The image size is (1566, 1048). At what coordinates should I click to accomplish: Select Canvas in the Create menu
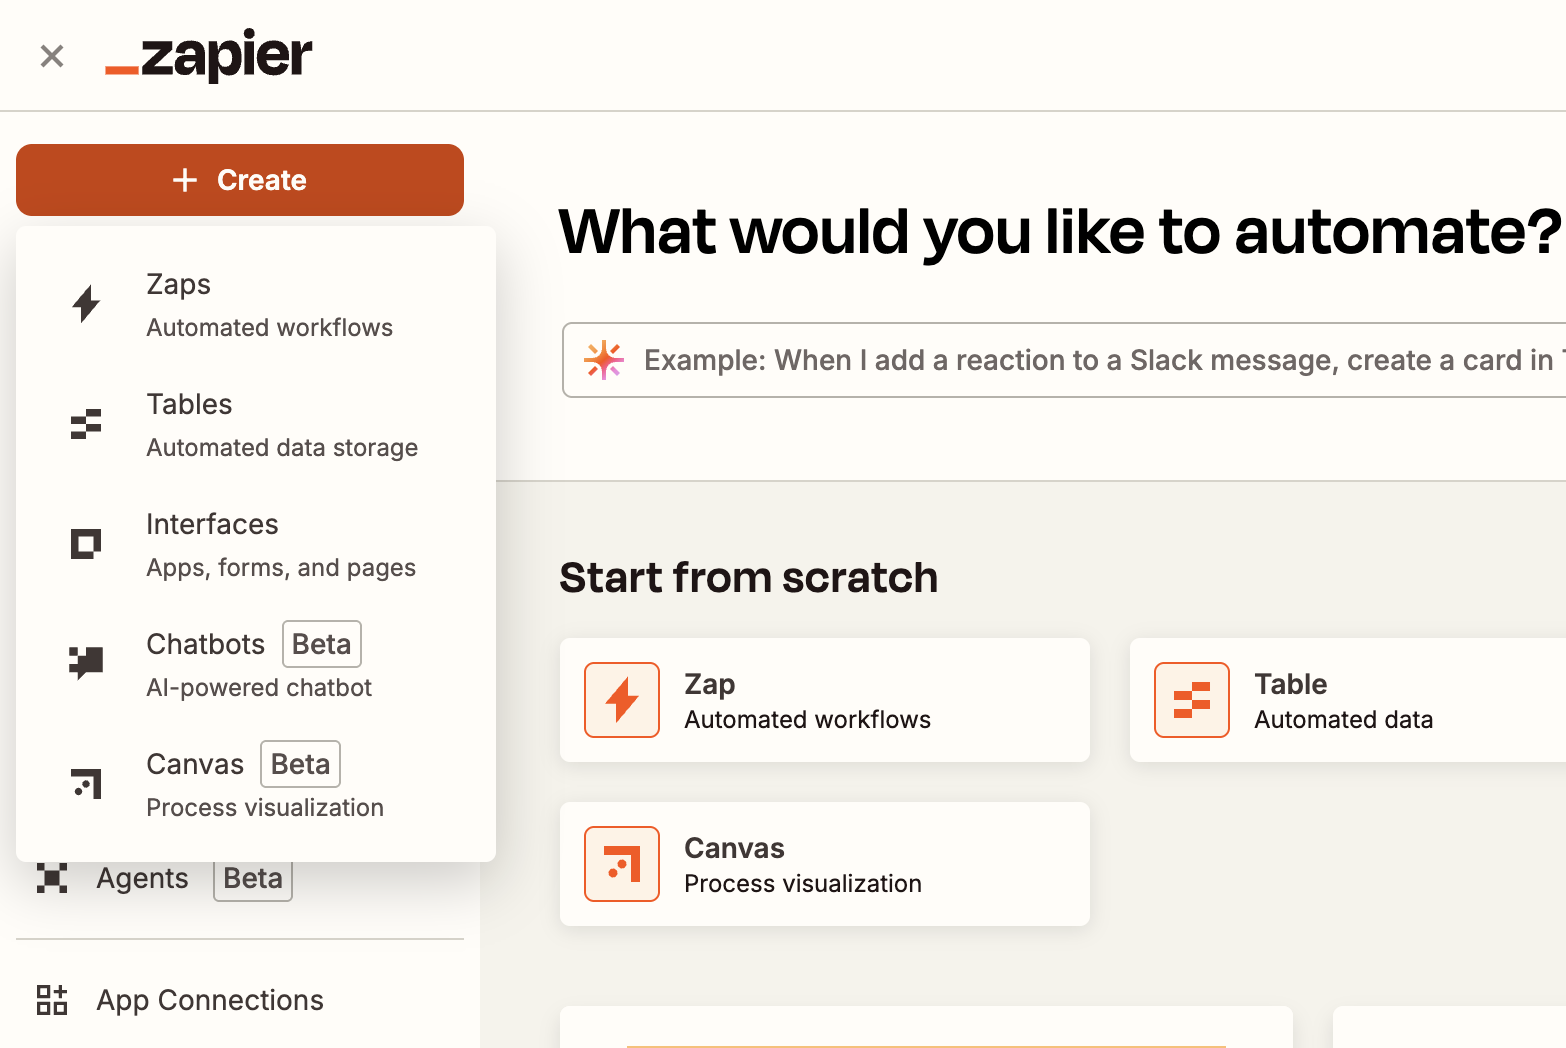[256, 784]
